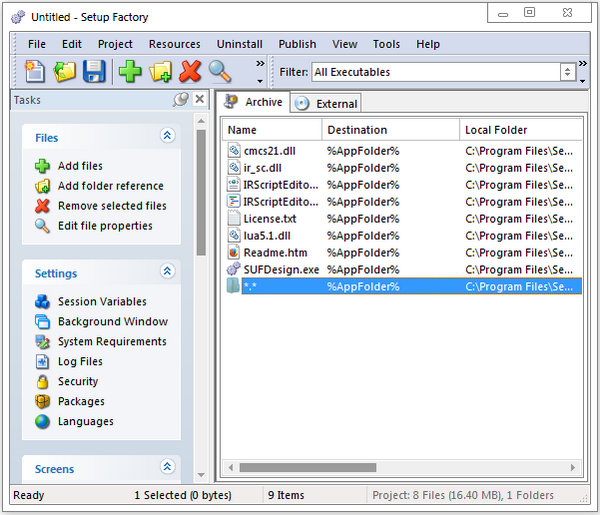Select the SUFDesign.exe file row
600x515 pixels.
[x=281, y=269]
